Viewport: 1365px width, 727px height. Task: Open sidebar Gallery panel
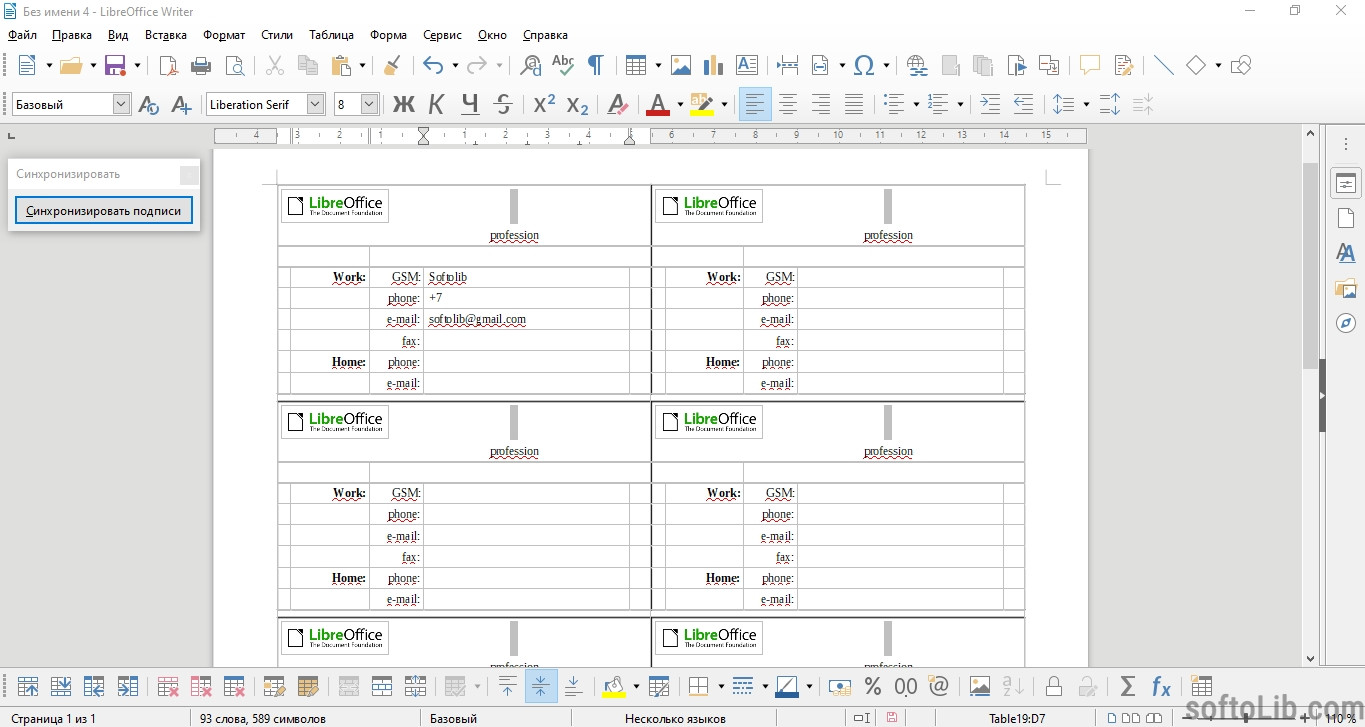[x=1346, y=288]
